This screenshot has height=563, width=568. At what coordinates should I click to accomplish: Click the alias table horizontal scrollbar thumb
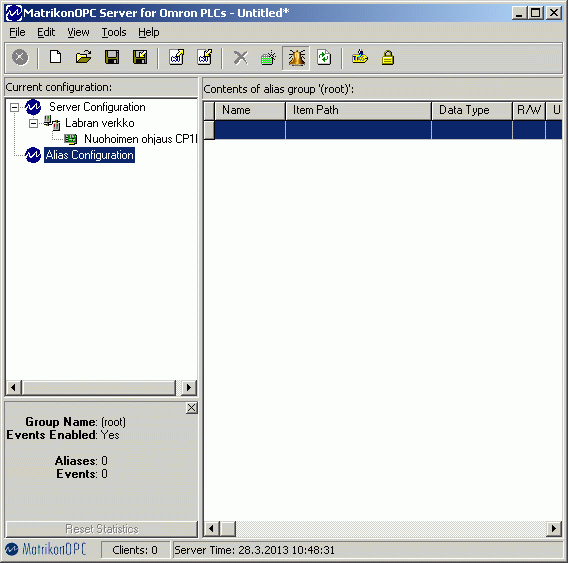coord(228,529)
